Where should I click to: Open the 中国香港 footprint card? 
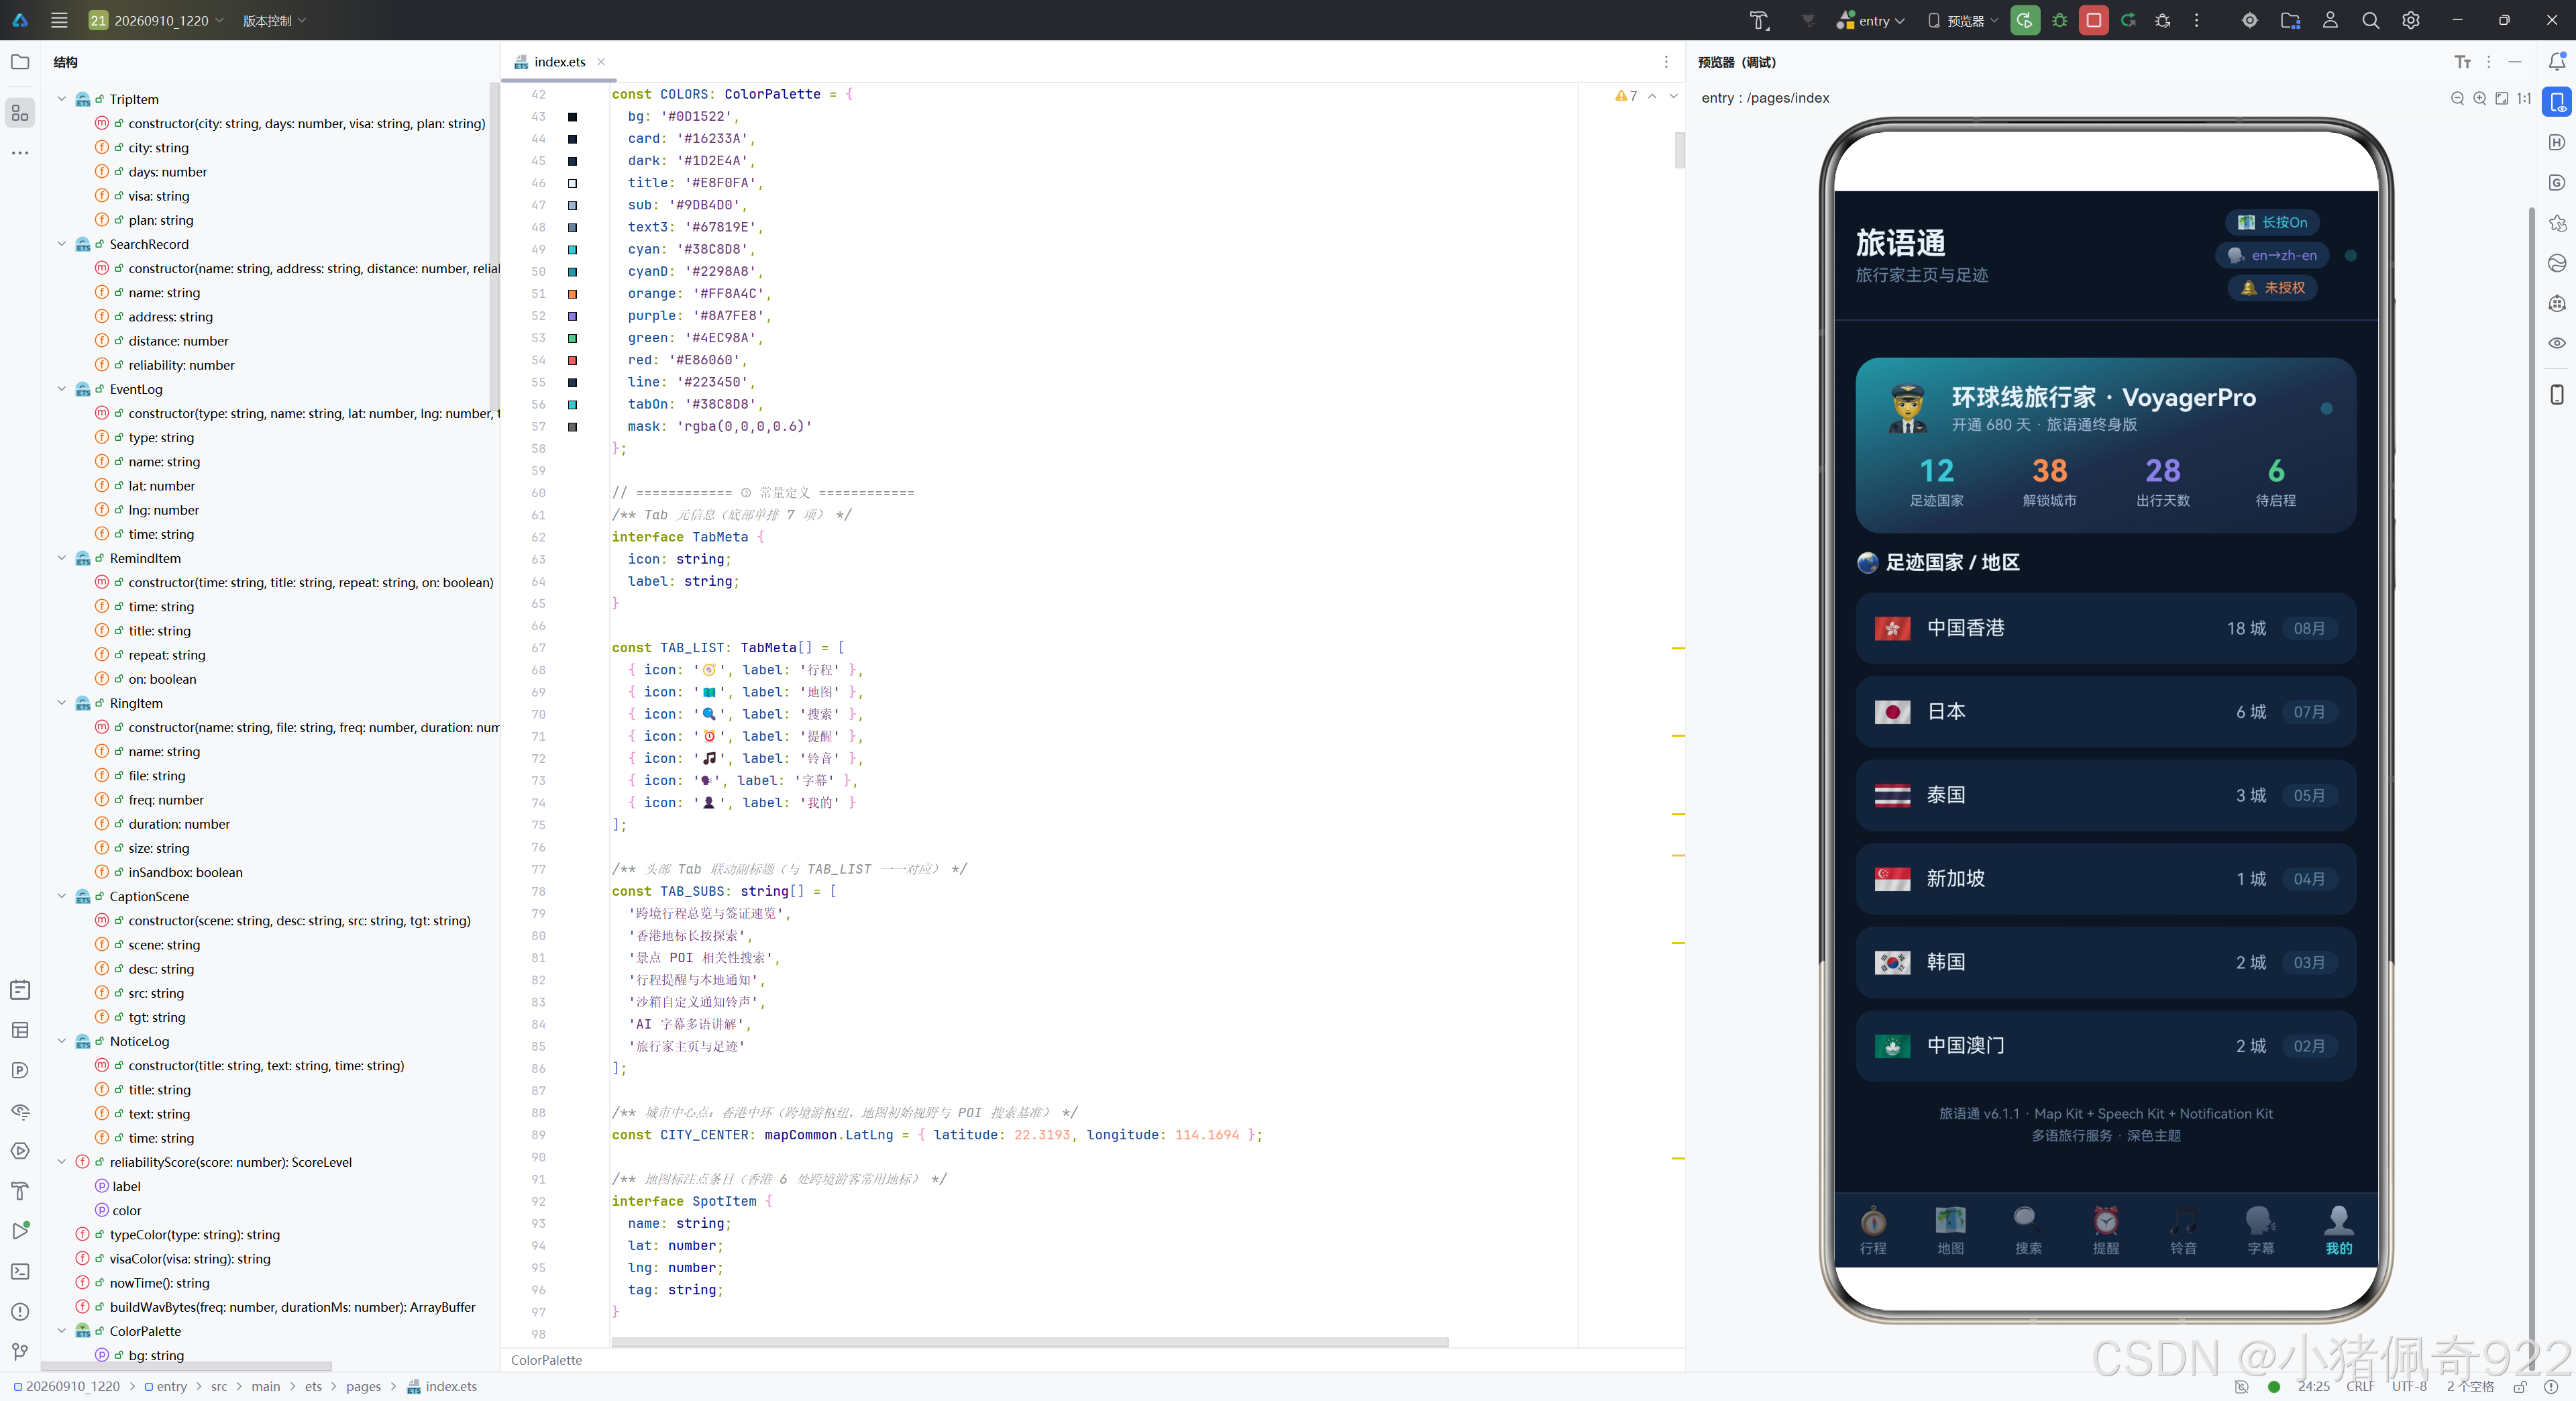(2105, 628)
